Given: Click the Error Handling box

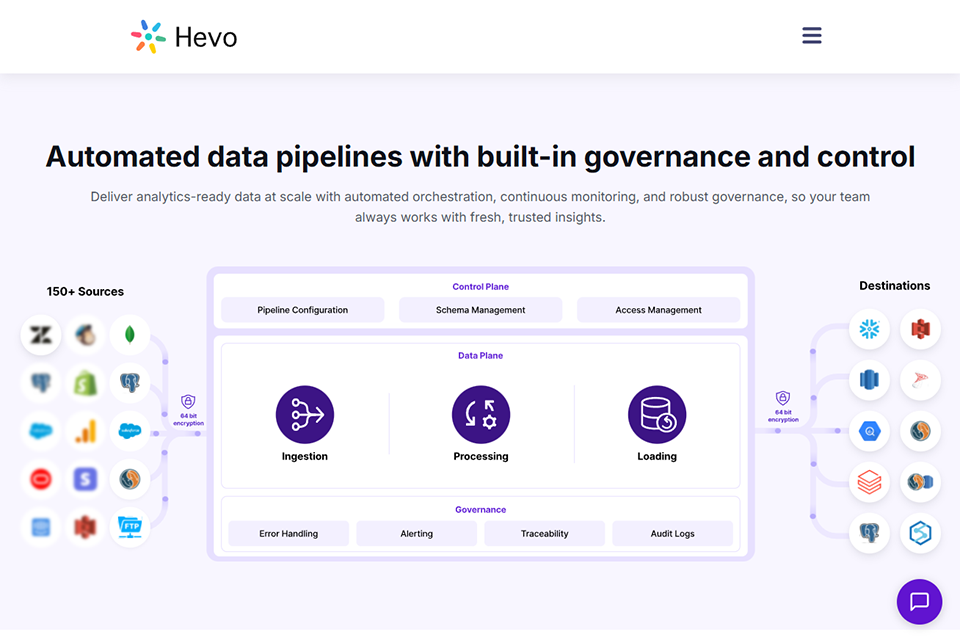Looking at the screenshot, I should tap(288, 534).
